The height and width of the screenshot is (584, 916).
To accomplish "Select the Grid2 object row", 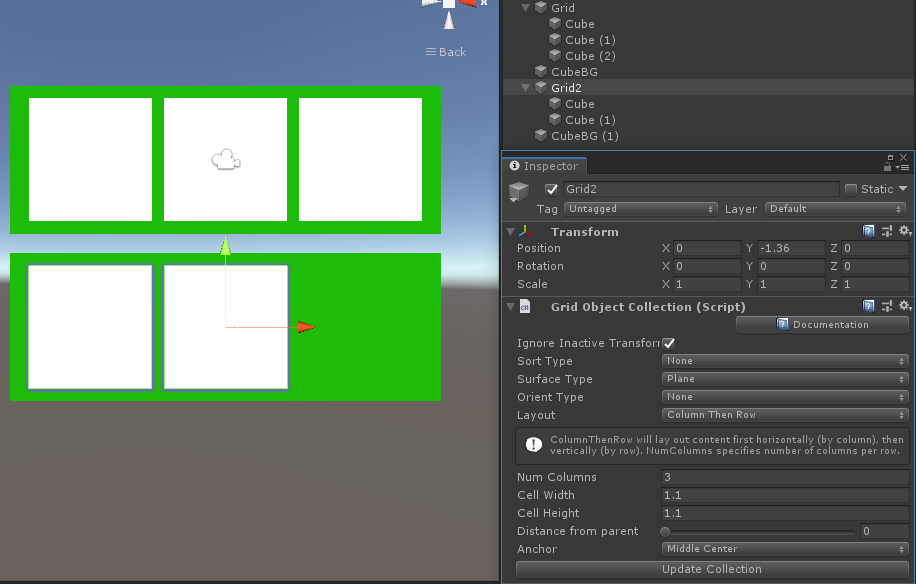I will tap(709, 88).
